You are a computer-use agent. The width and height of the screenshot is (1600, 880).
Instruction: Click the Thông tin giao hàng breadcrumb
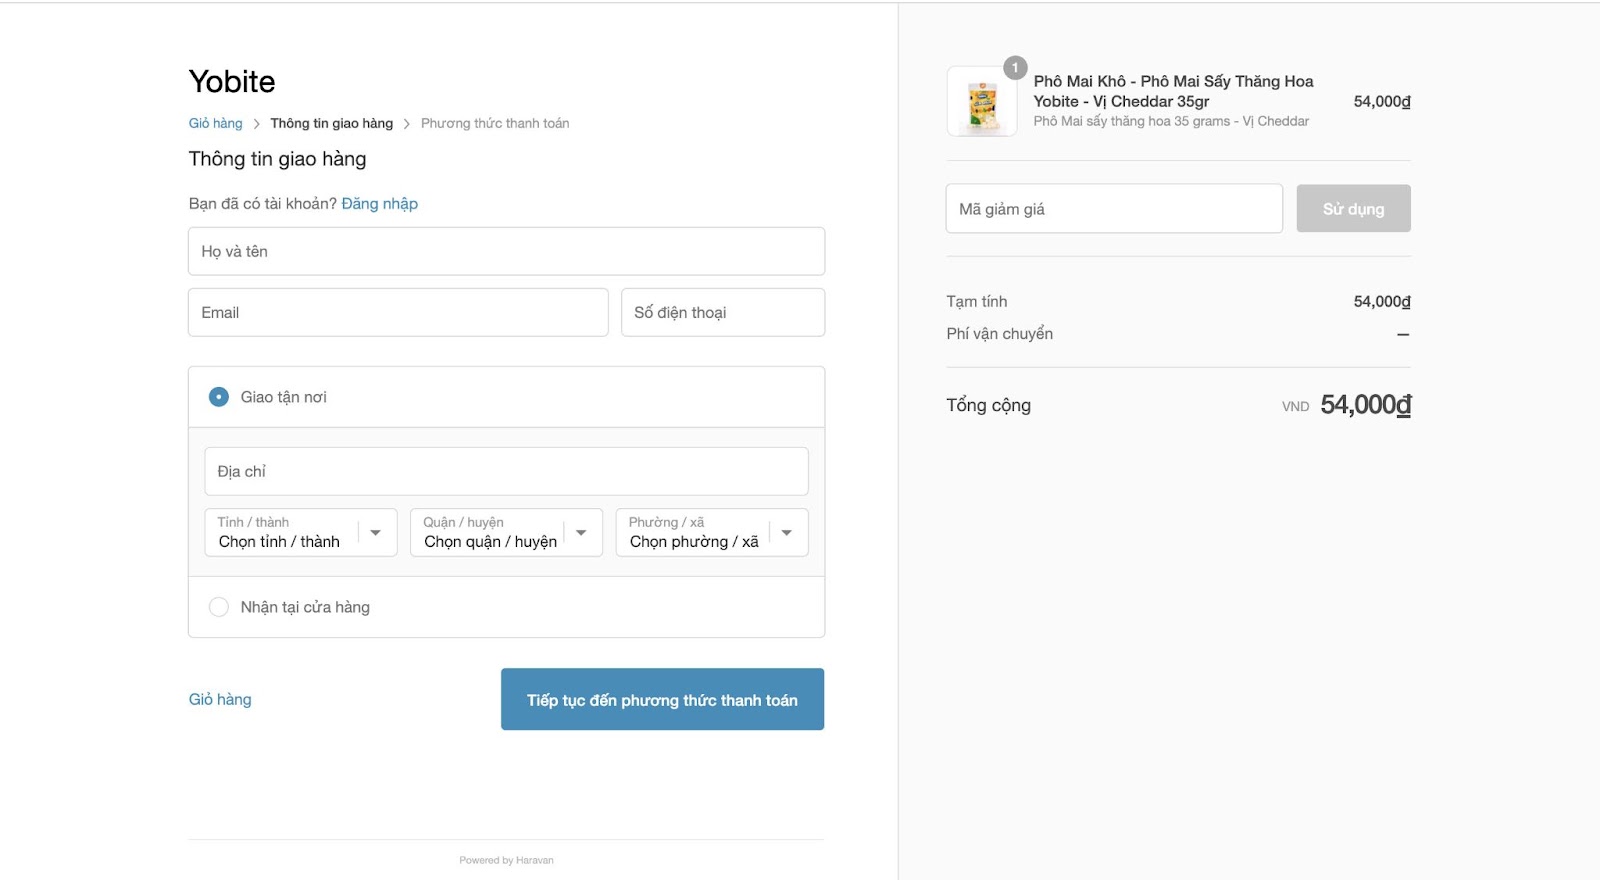tap(331, 123)
